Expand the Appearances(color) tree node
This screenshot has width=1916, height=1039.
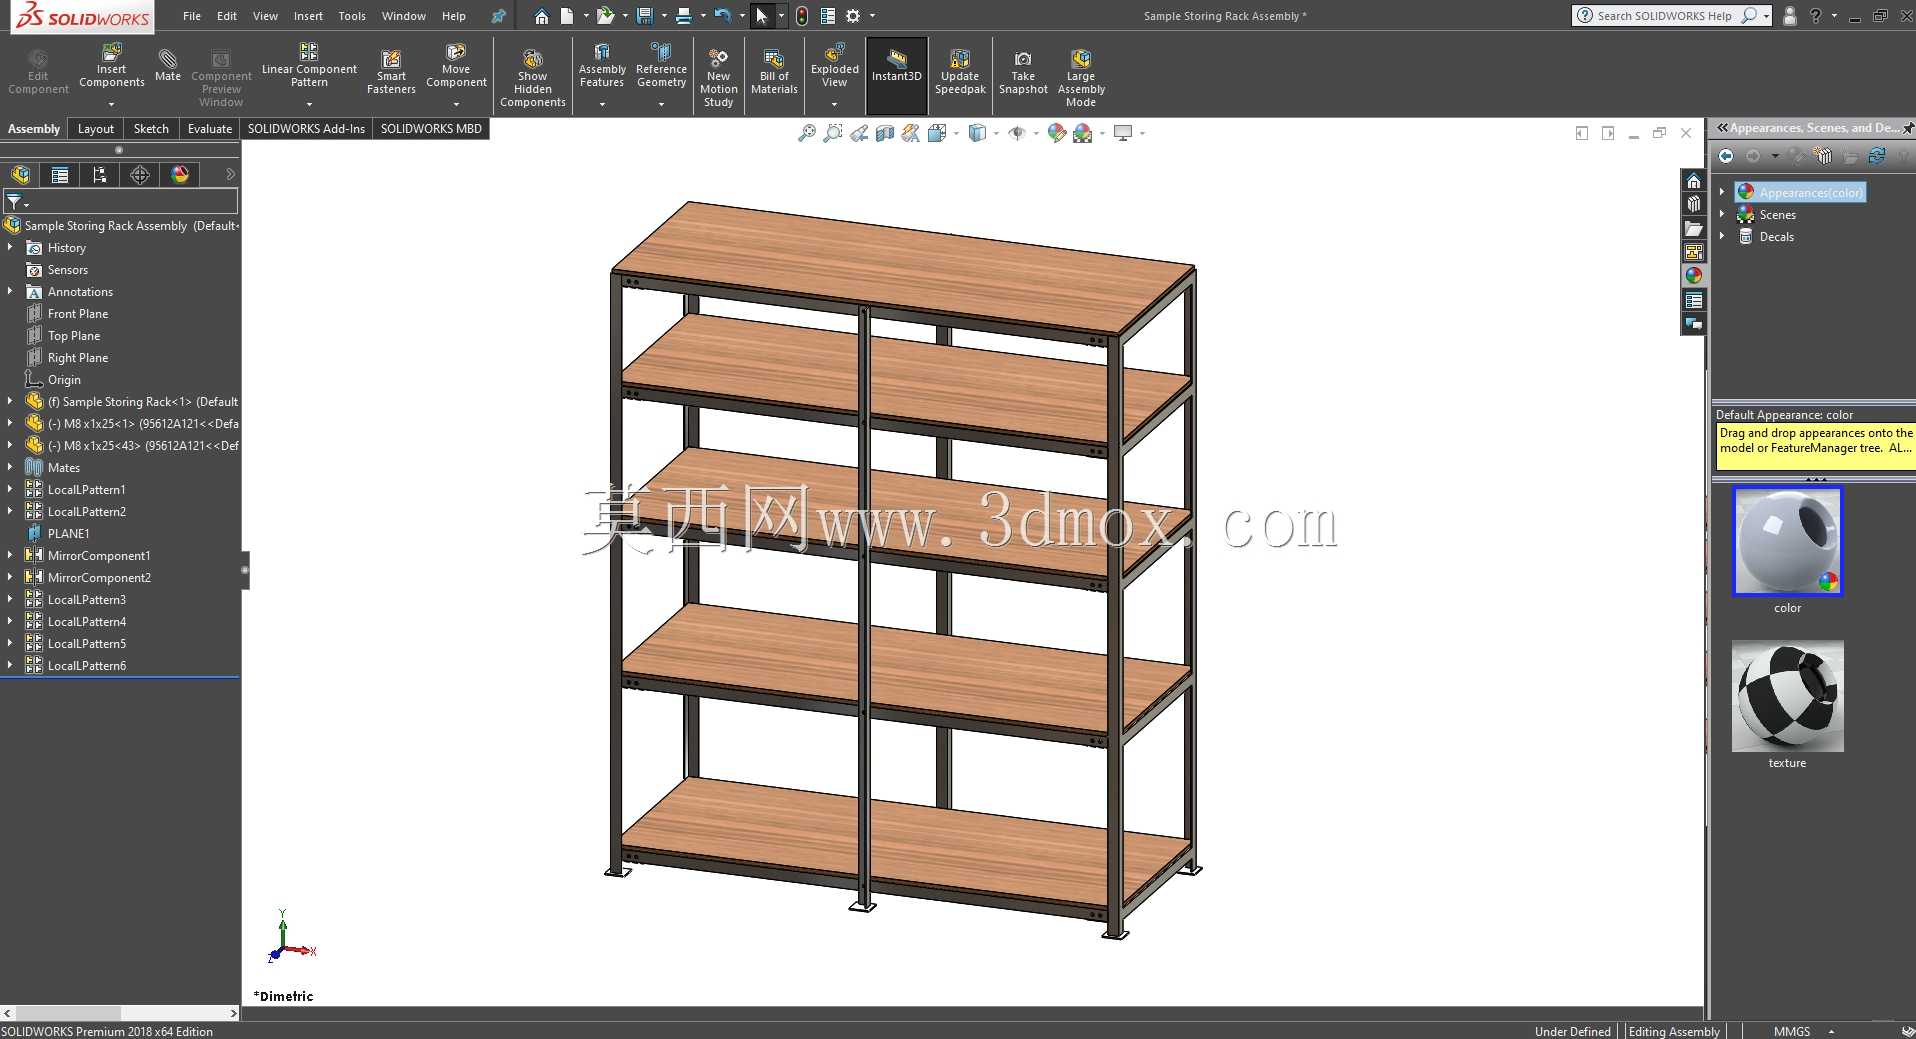(x=1722, y=192)
